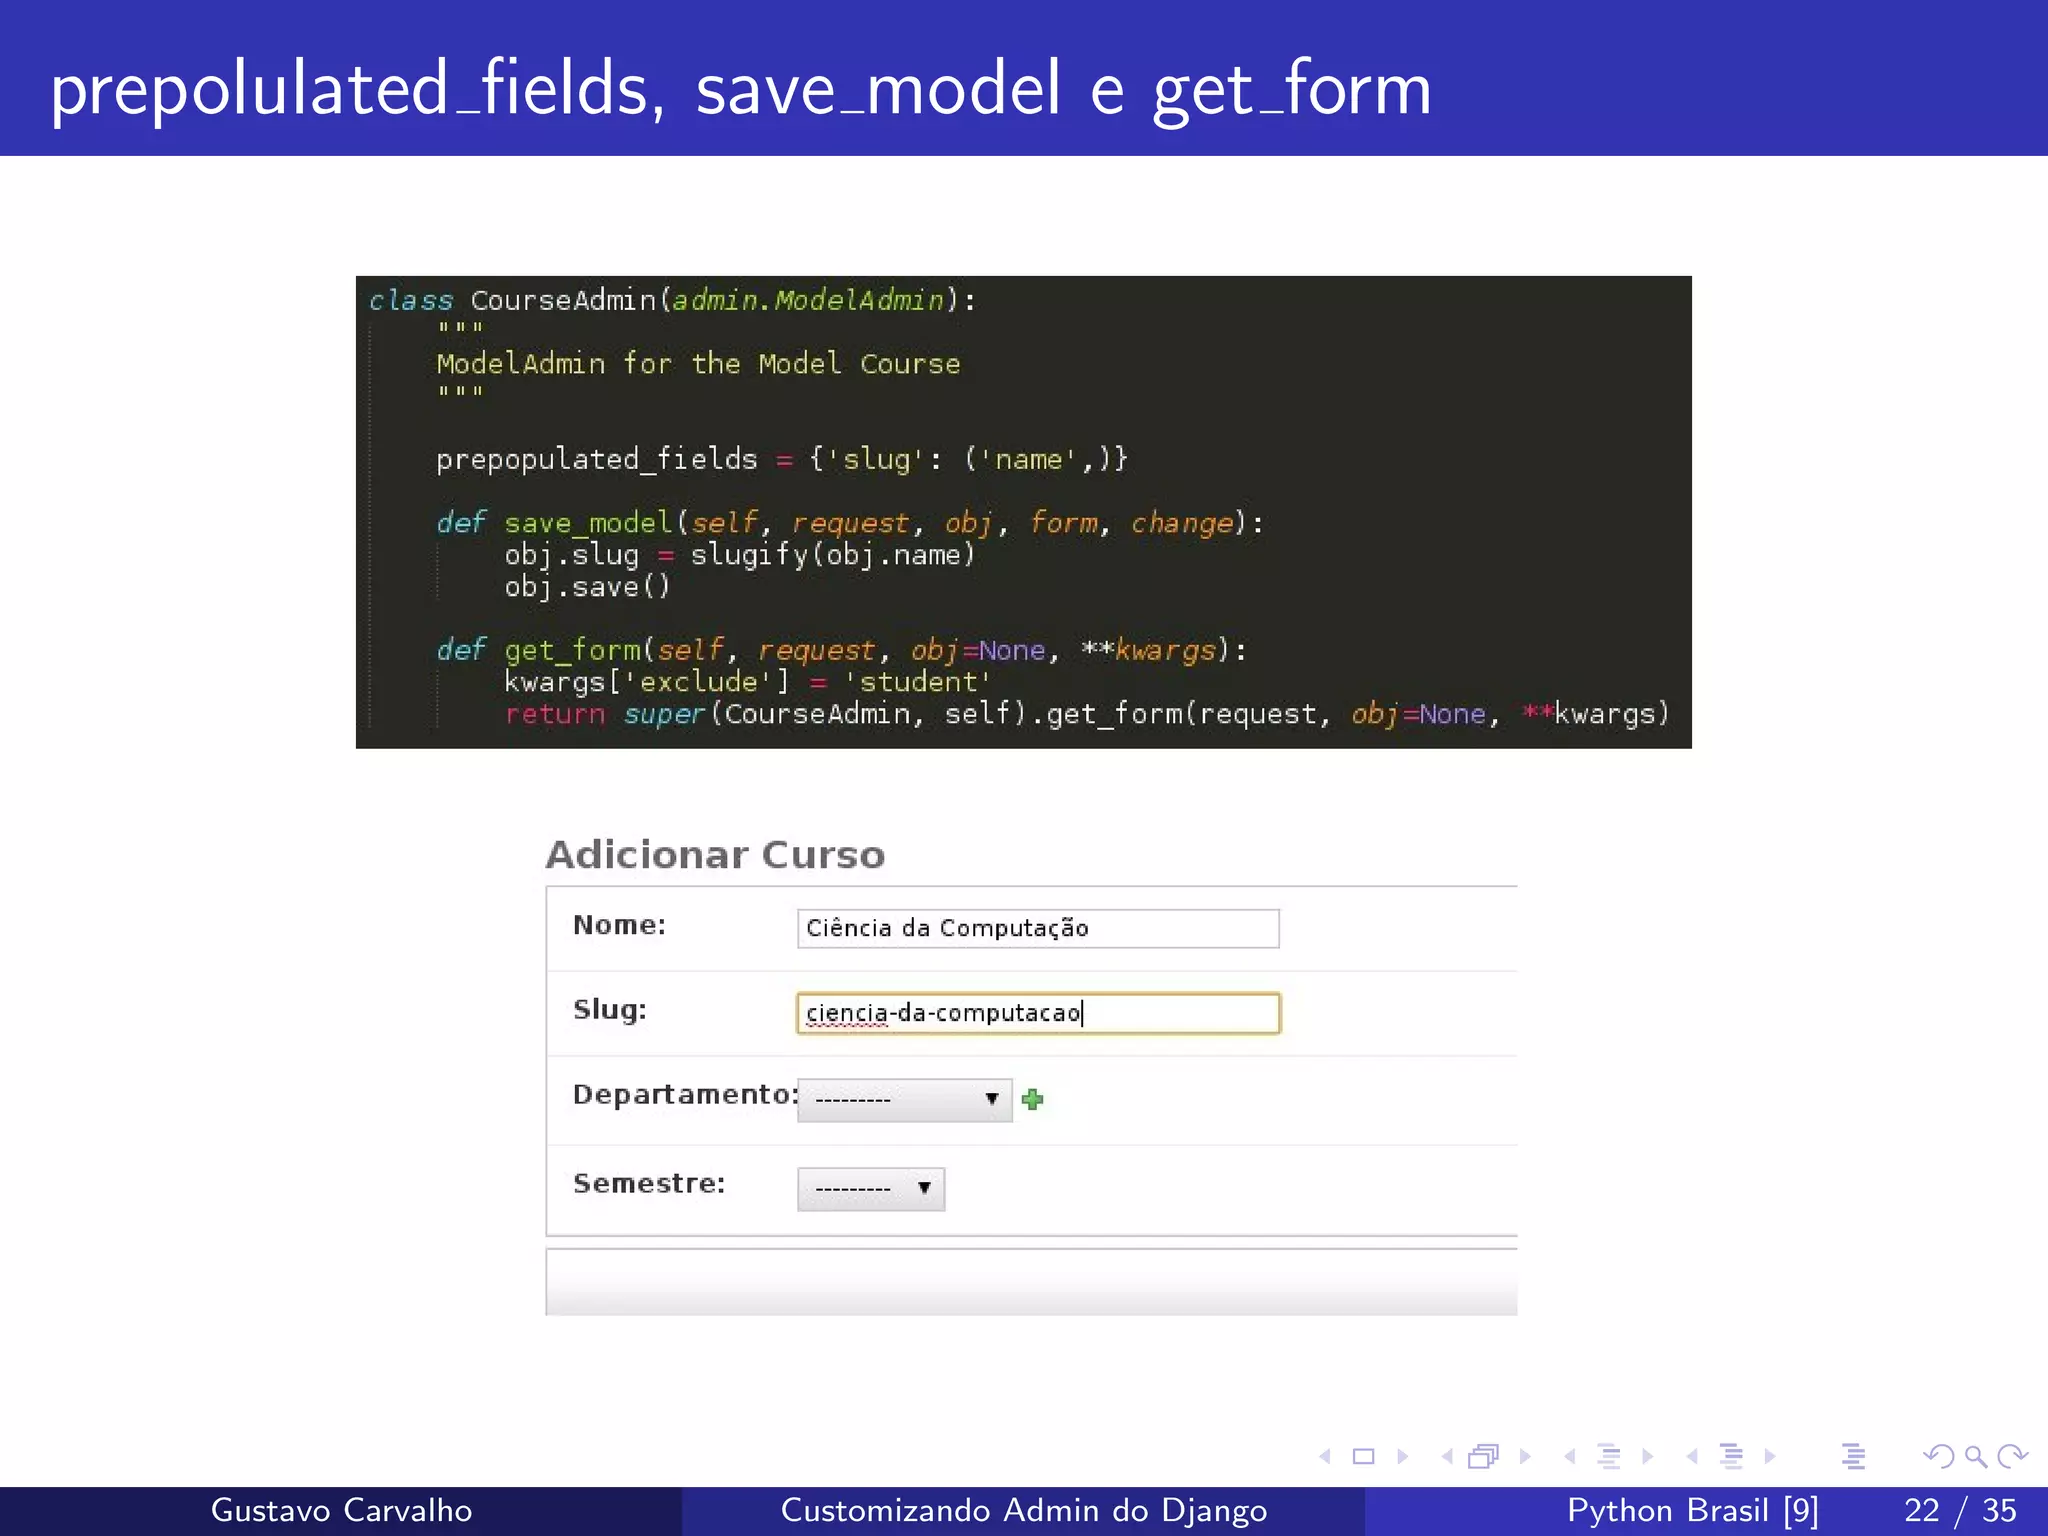The height and width of the screenshot is (1536, 2048).
Task: Go to previous frame arrow beside stacked frames icon
Action: (1447, 1456)
